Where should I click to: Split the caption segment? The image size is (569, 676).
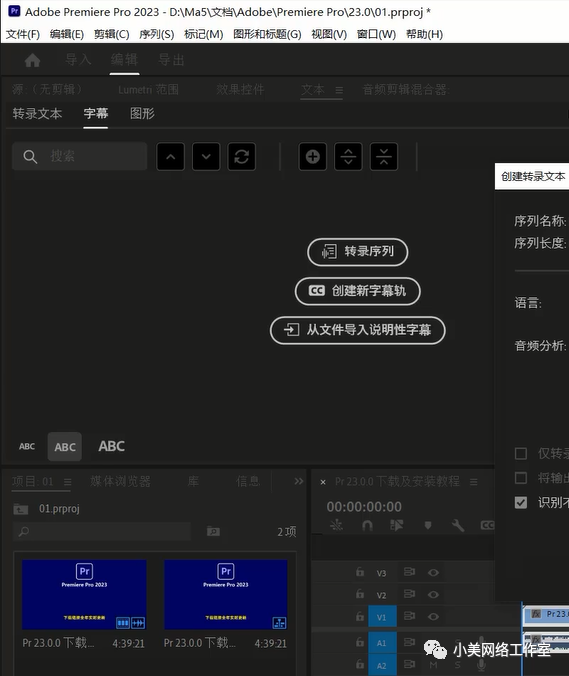348,156
